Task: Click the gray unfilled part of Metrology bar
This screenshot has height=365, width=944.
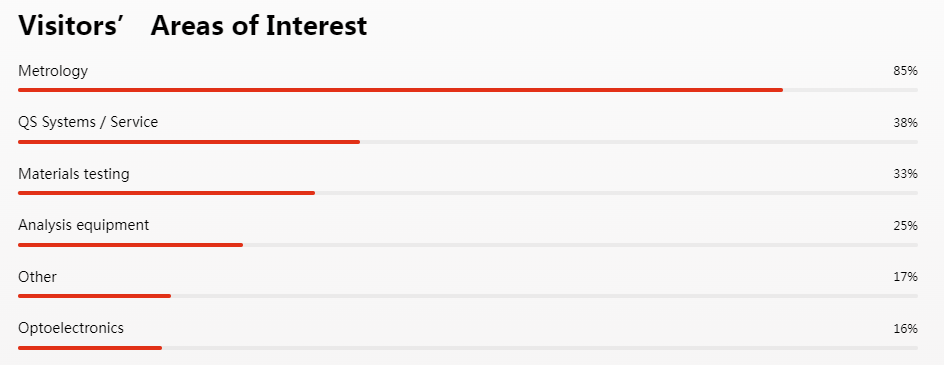Action: pyautogui.click(x=851, y=90)
